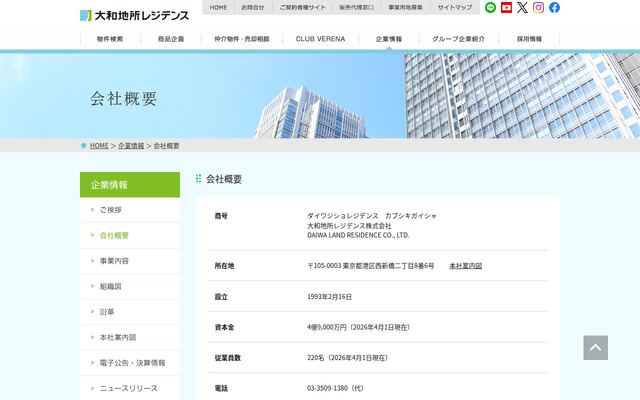Screen dimensions: 640x400
Task: Select 仲介物件・売却相談 in main navigation
Action: [x=242, y=39]
